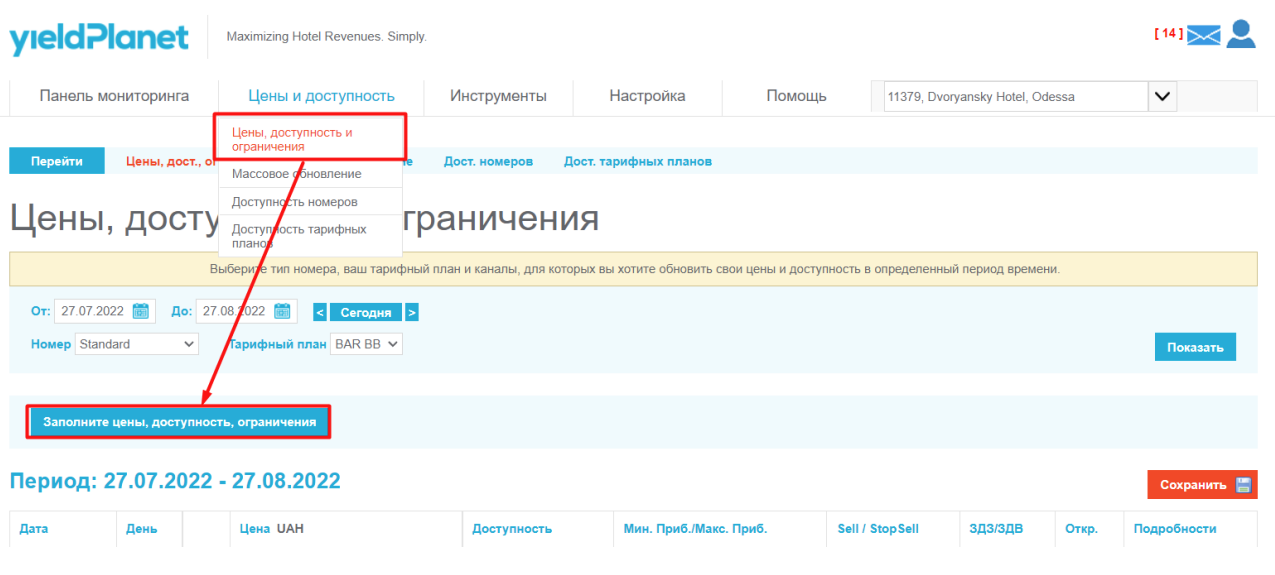The height and width of the screenshot is (575, 1275).
Task: Go to next period arrow
Action: coord(412,312)
